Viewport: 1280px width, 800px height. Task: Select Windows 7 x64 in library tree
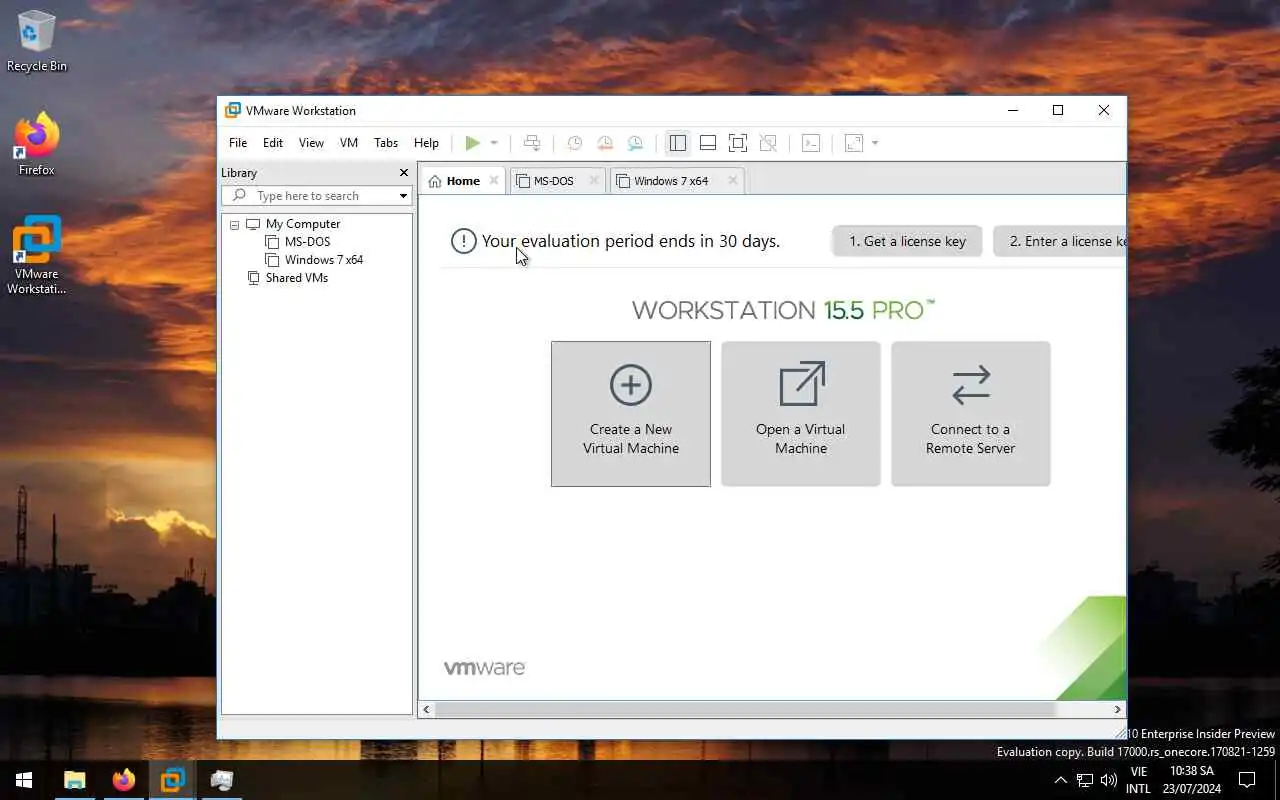point(324,260)
